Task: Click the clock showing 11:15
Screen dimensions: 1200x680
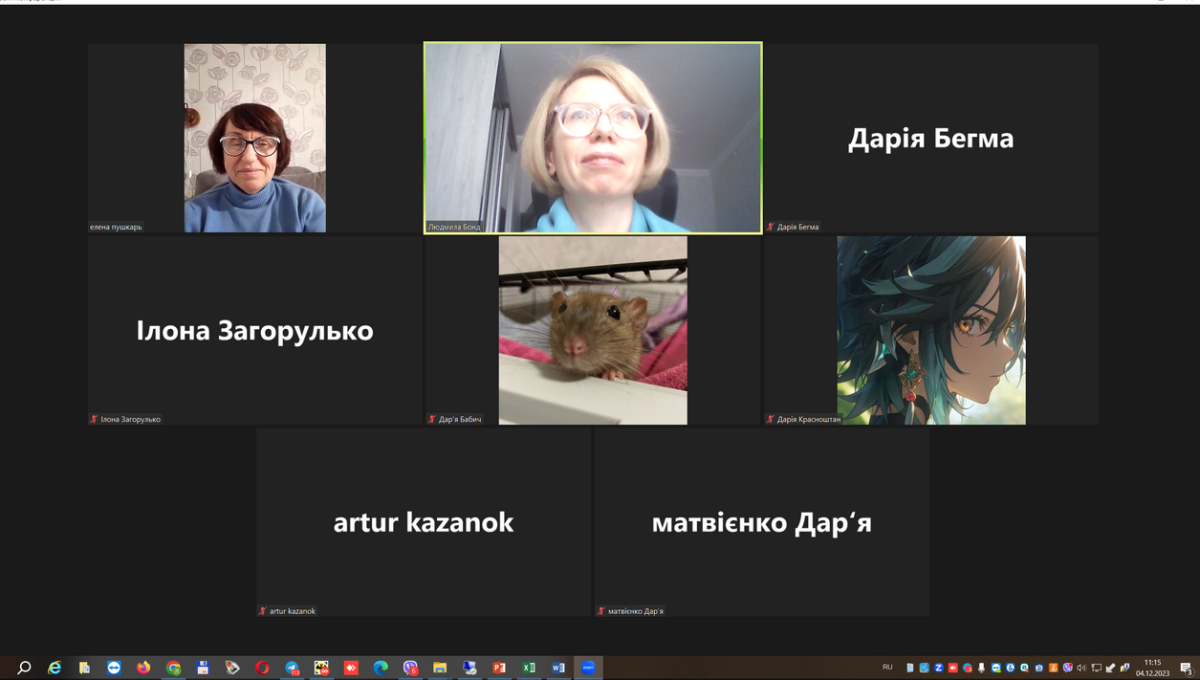Action: pos(1152,668)
